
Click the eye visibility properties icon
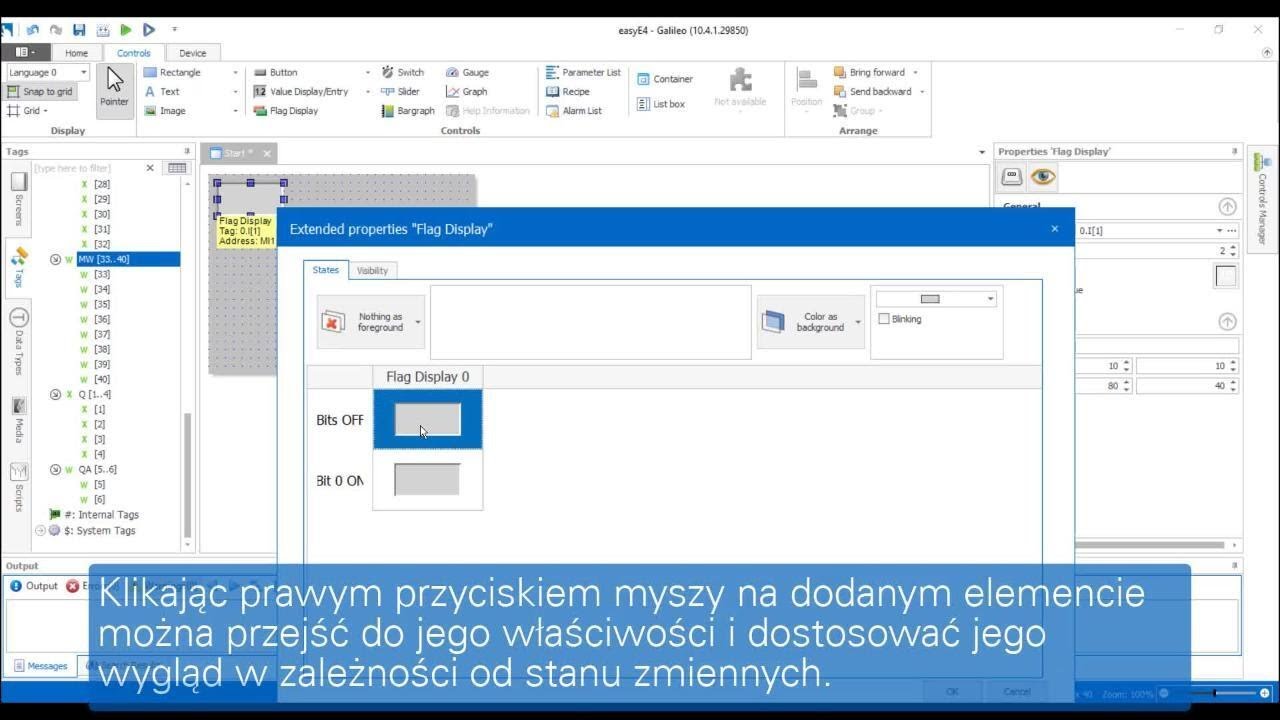coord(1043,177)
